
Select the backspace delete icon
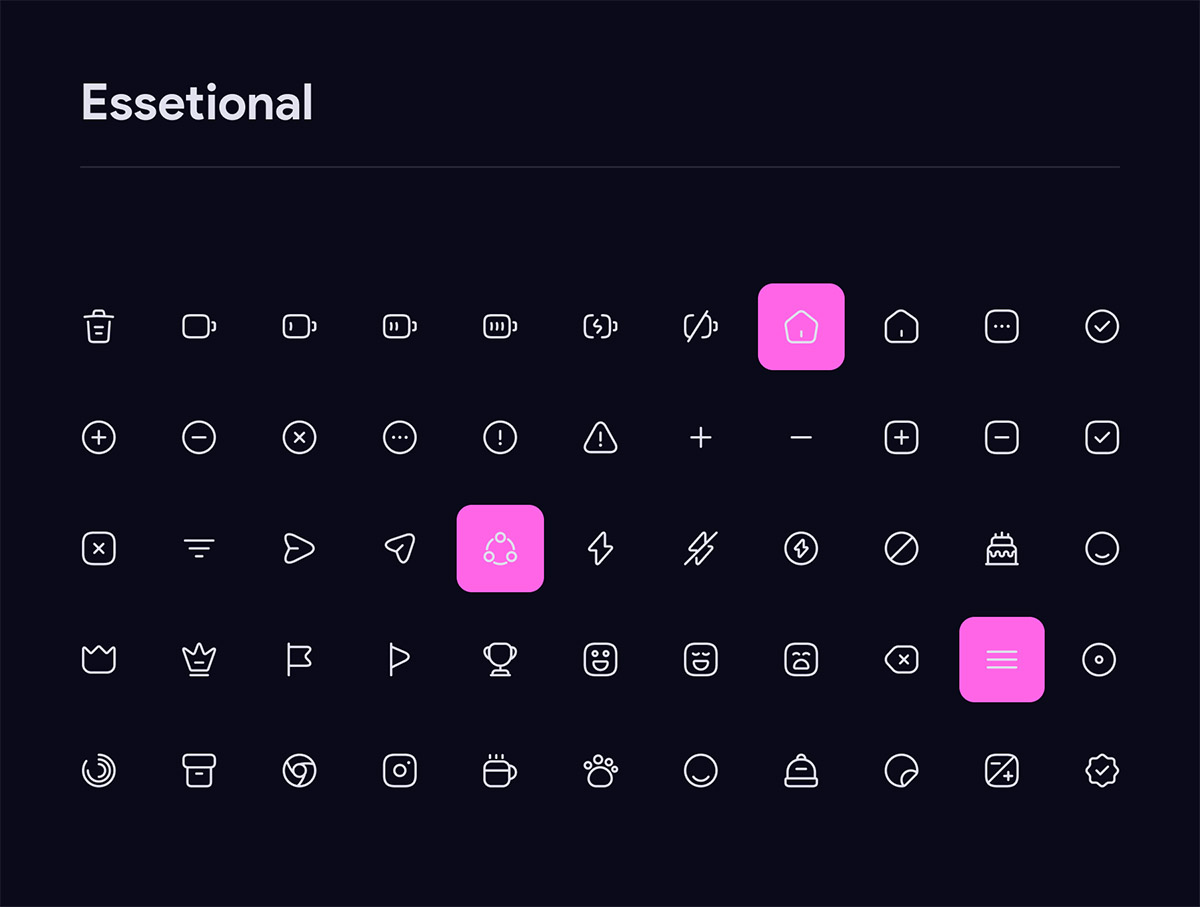[901, 659]
